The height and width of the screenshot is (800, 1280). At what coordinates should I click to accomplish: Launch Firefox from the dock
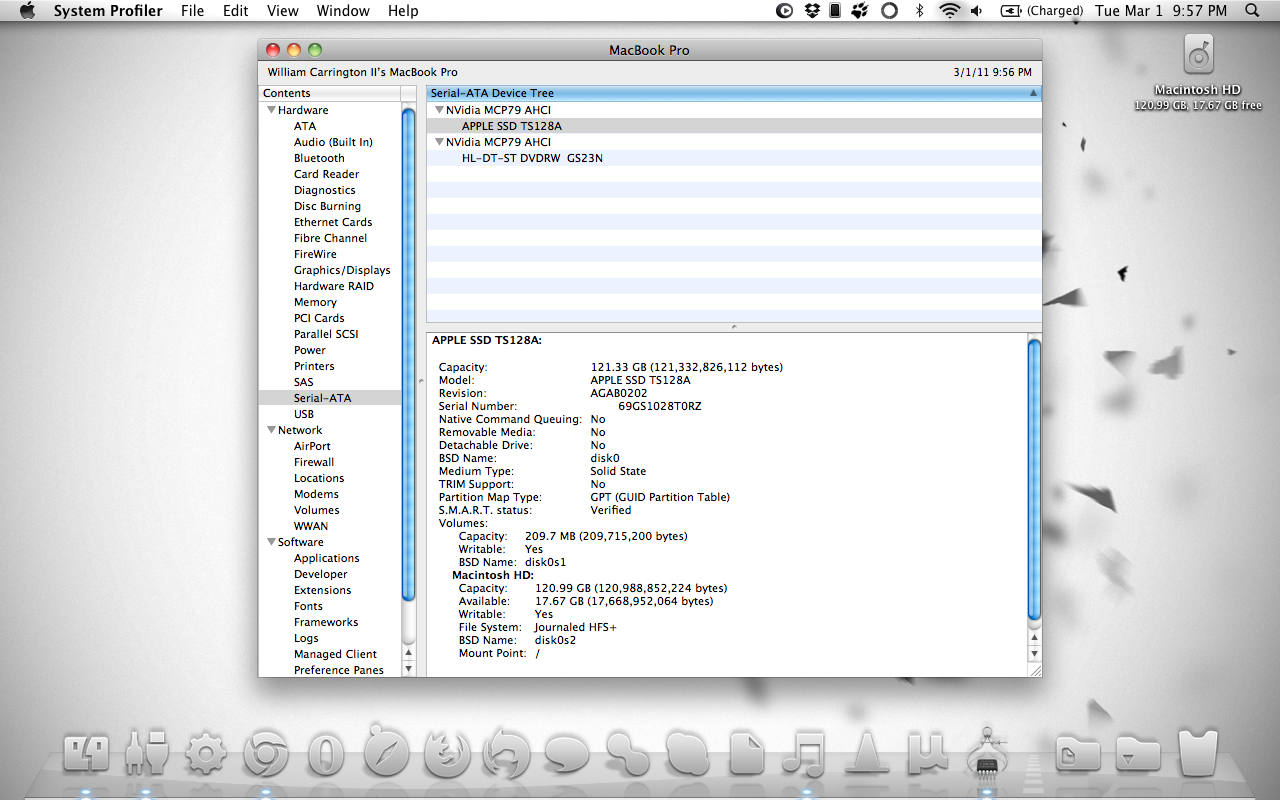447,752
